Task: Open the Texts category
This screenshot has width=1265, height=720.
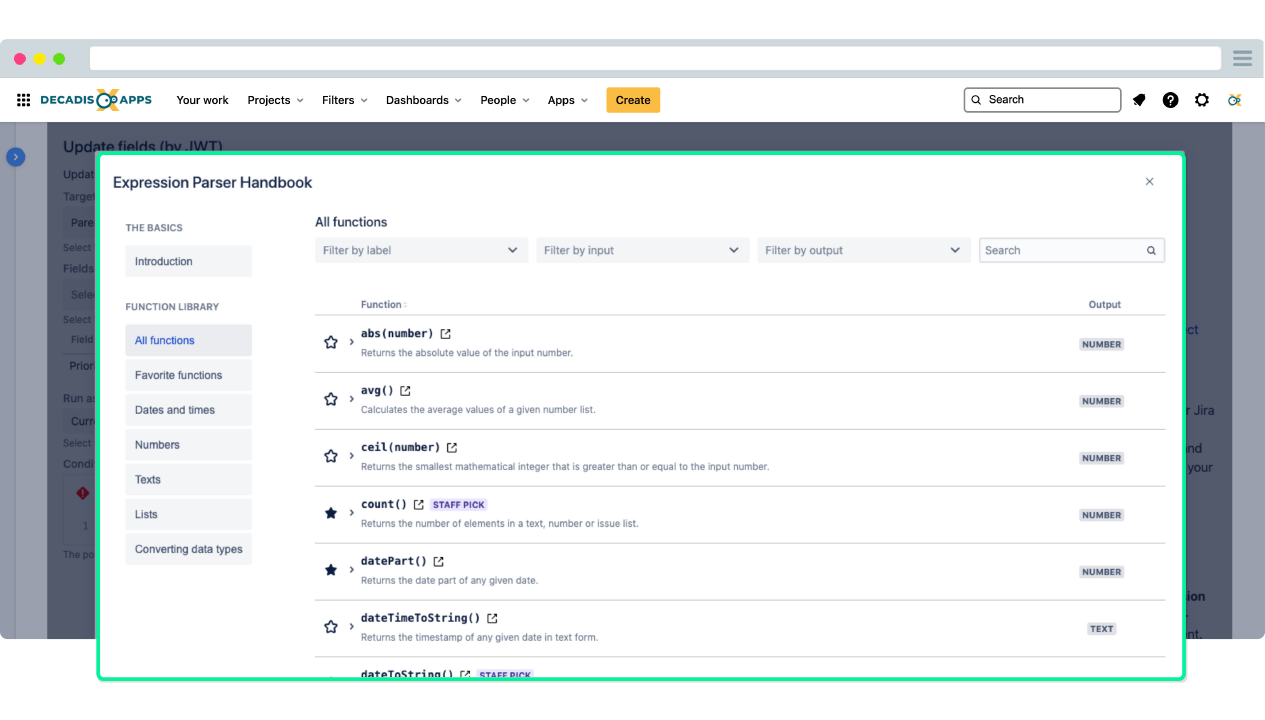Action: click(188, 480)
